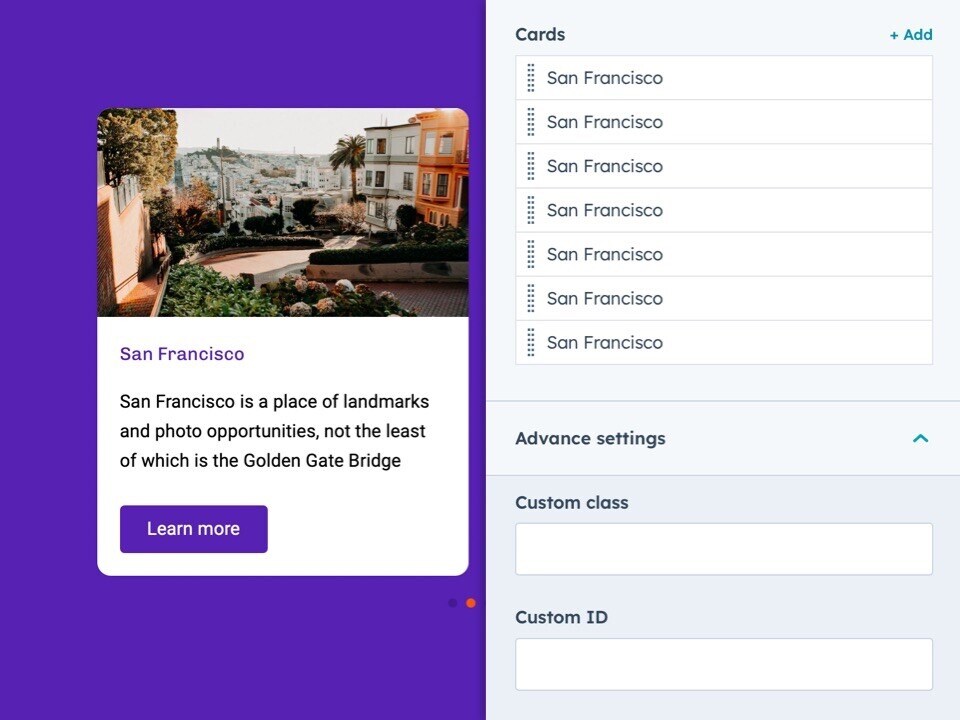Click the fourth card row's drag handle icon
Image resolution: width=960 pixels, height=720 pixels.
(531, 210)
